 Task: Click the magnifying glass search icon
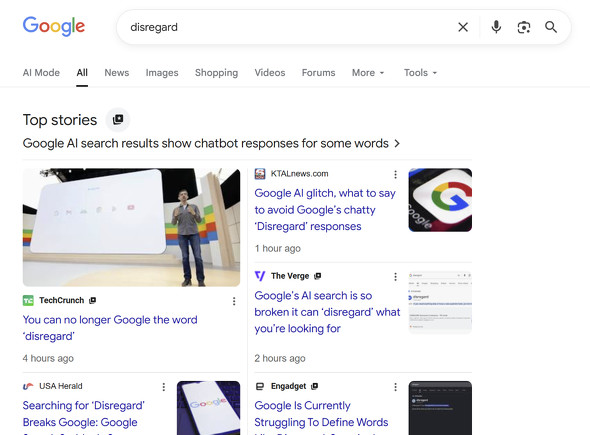[551, 27]
